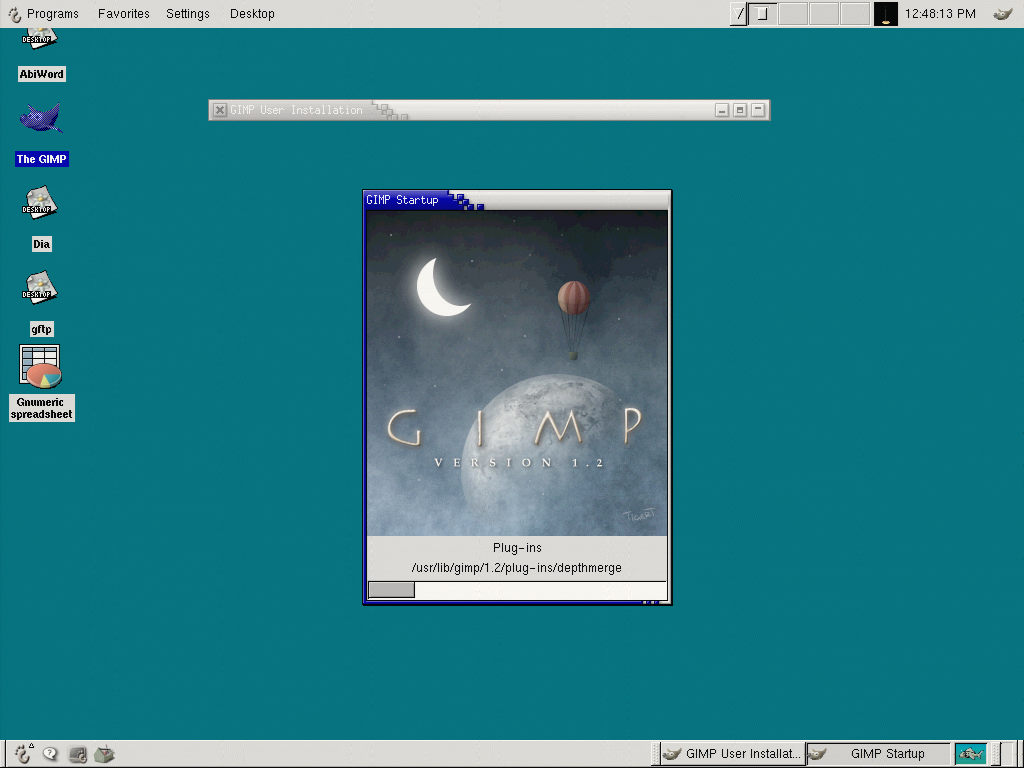Close the GIMP User Installation window with X
1024x768 pixels.
pos(220,110)
